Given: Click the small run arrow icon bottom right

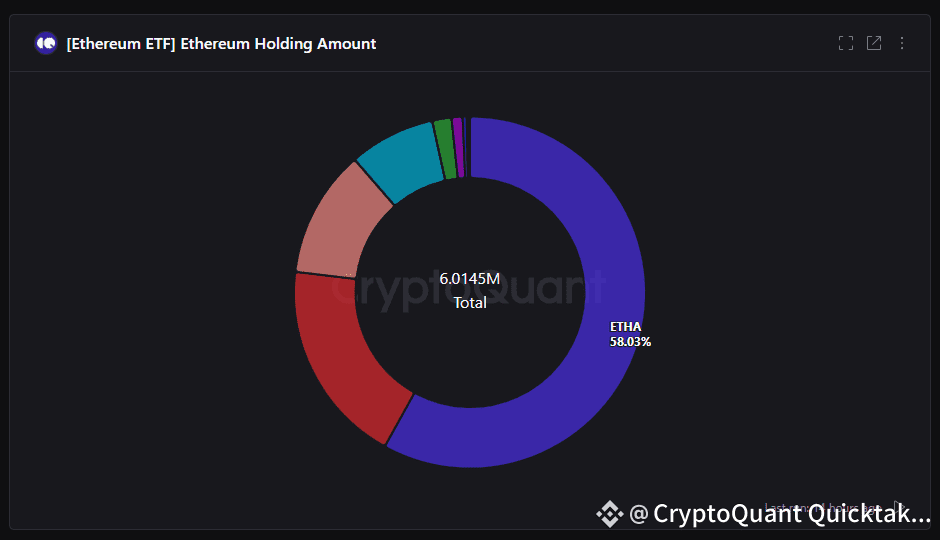Looking at the screenshot, I should tap(897, 506).
